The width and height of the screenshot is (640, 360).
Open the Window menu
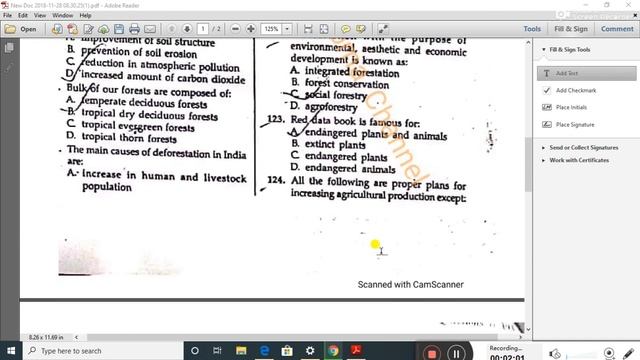pyautogui.click(x=62, y=16)
